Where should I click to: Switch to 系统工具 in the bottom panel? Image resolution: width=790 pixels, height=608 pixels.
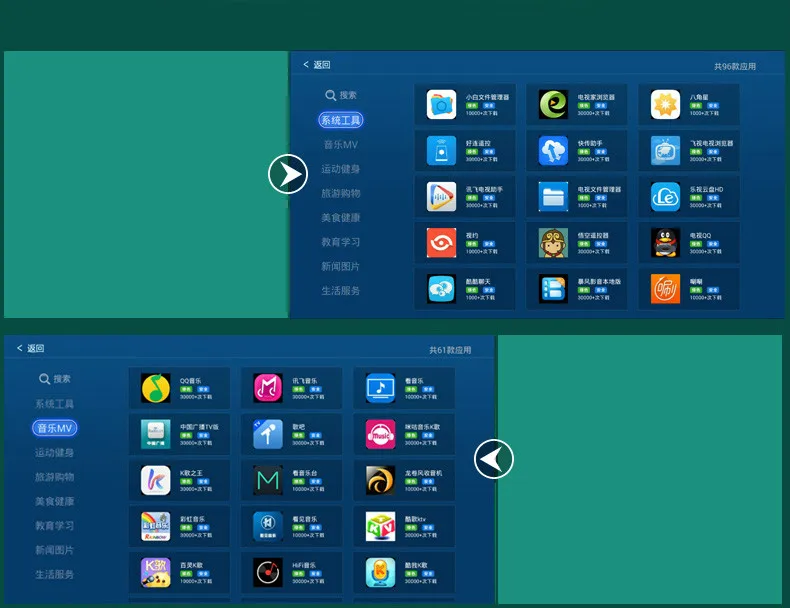click(x=54, y=404)
